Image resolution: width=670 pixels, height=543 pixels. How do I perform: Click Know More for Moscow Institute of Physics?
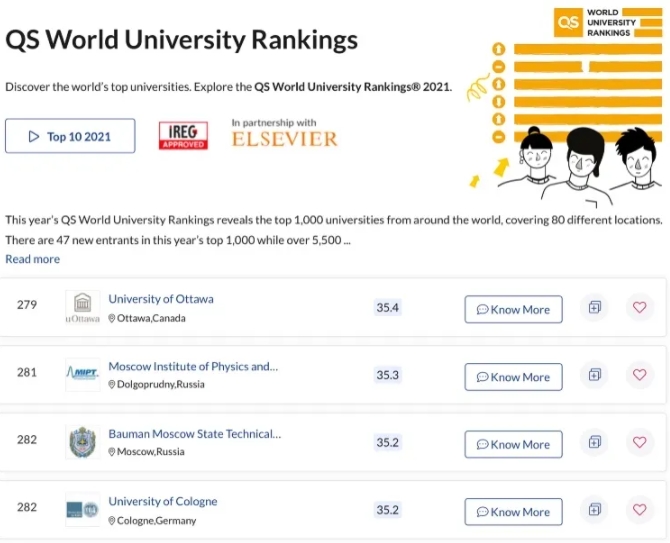point(513,377)
